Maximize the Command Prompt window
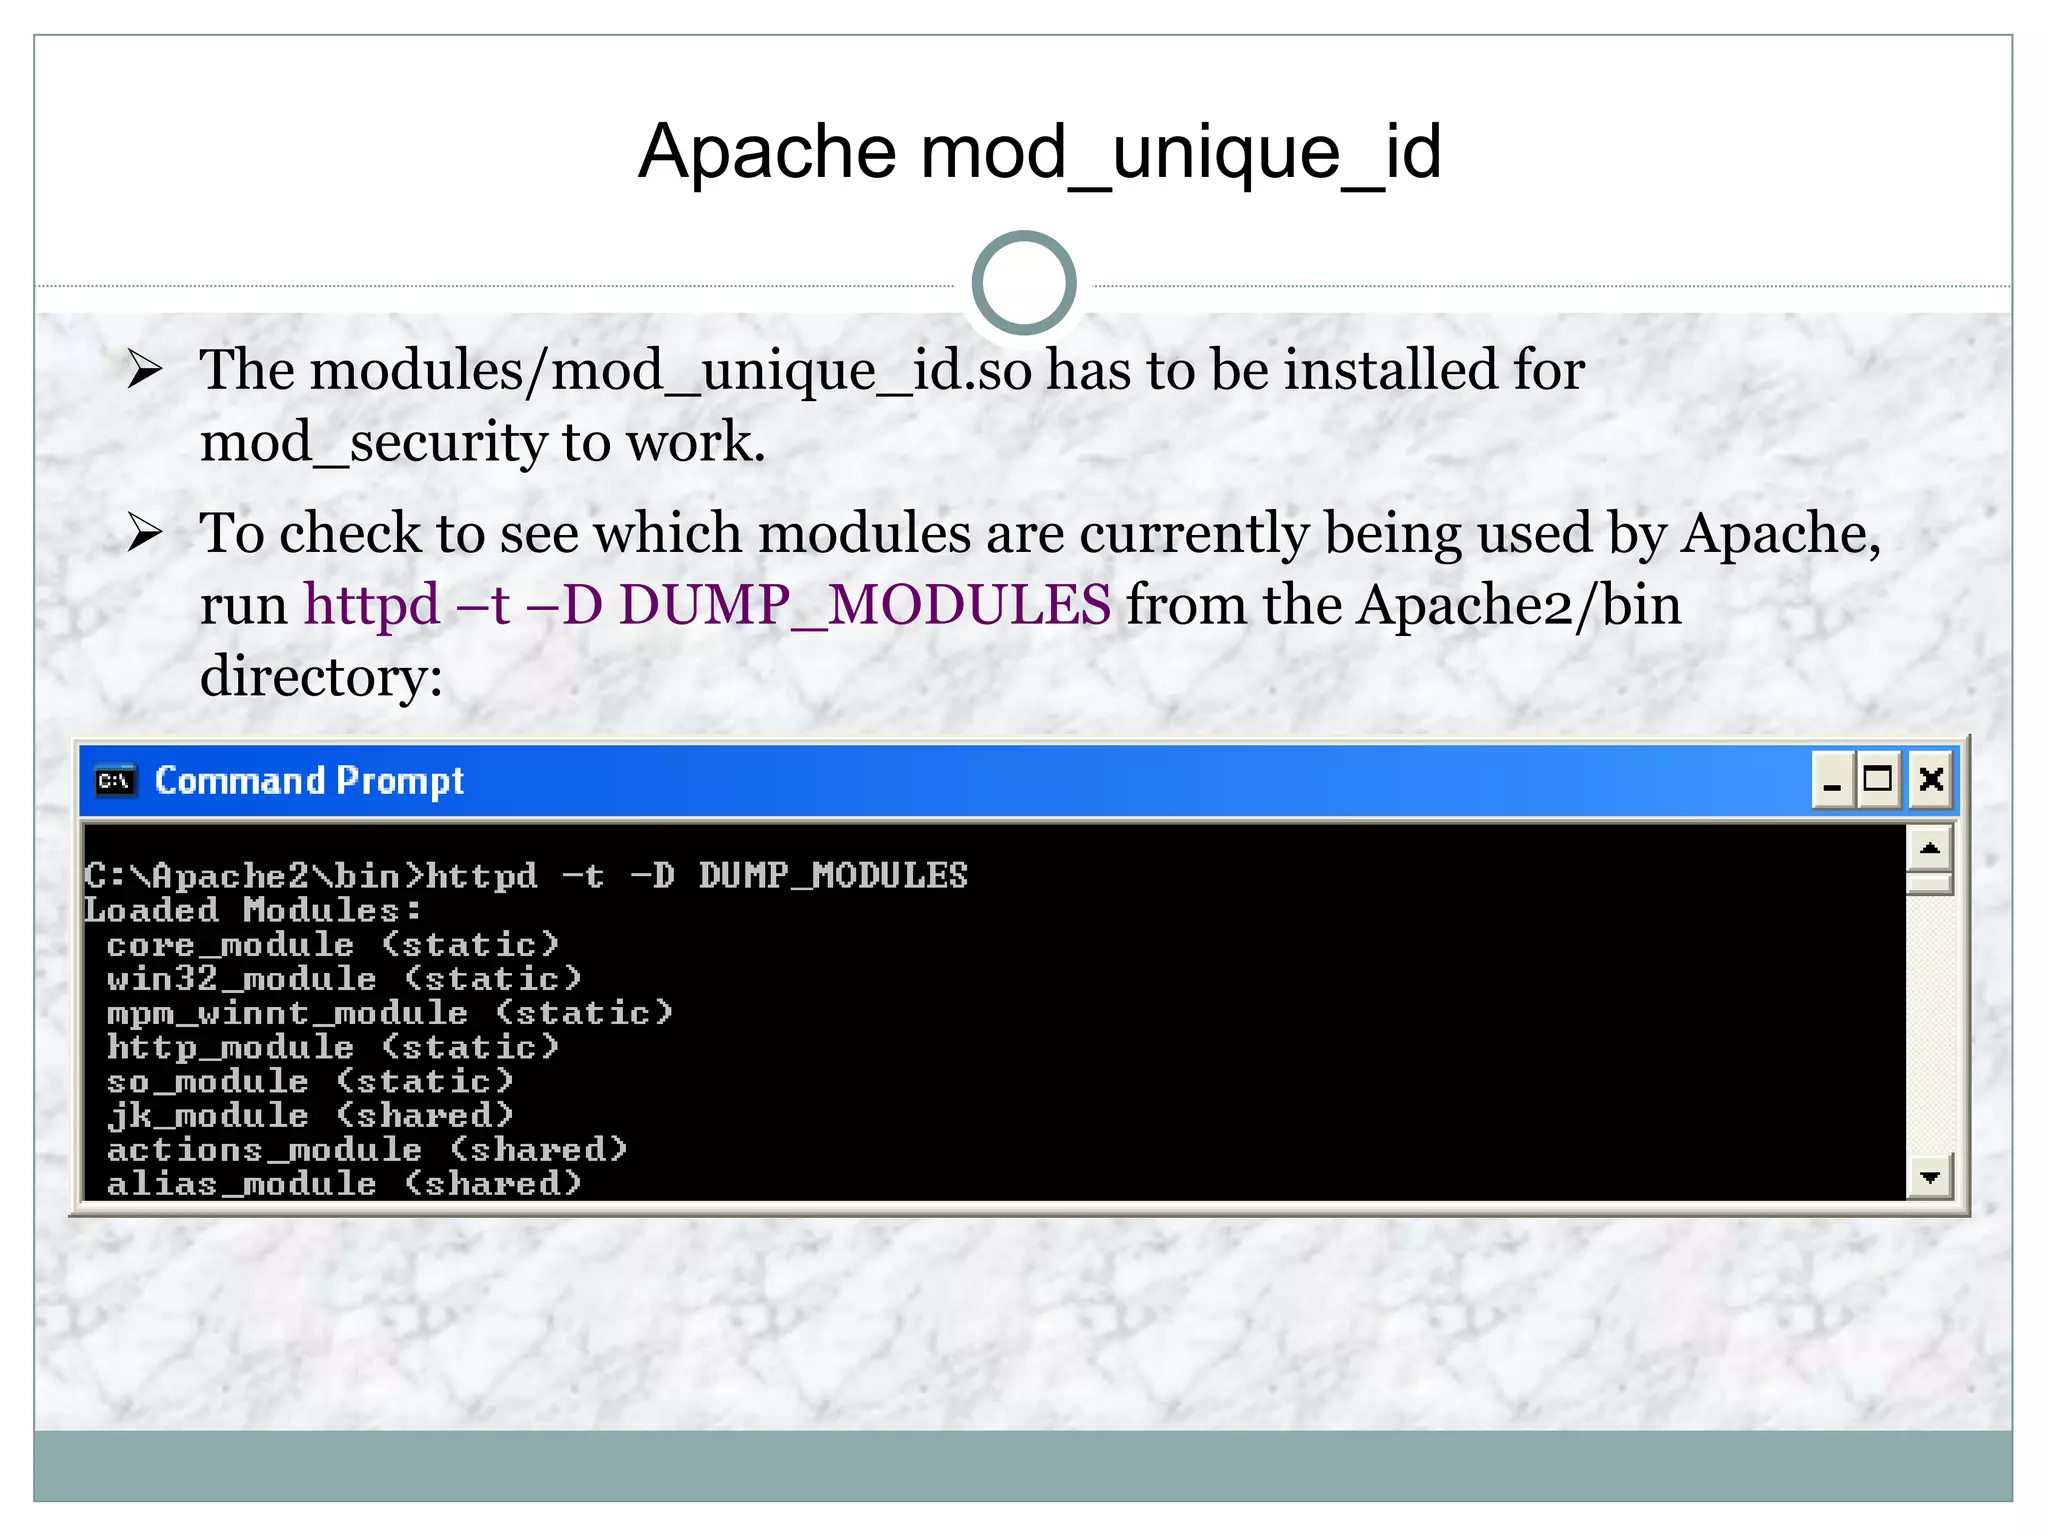Viewport: 2048px width, 1536px height. 1878,780
